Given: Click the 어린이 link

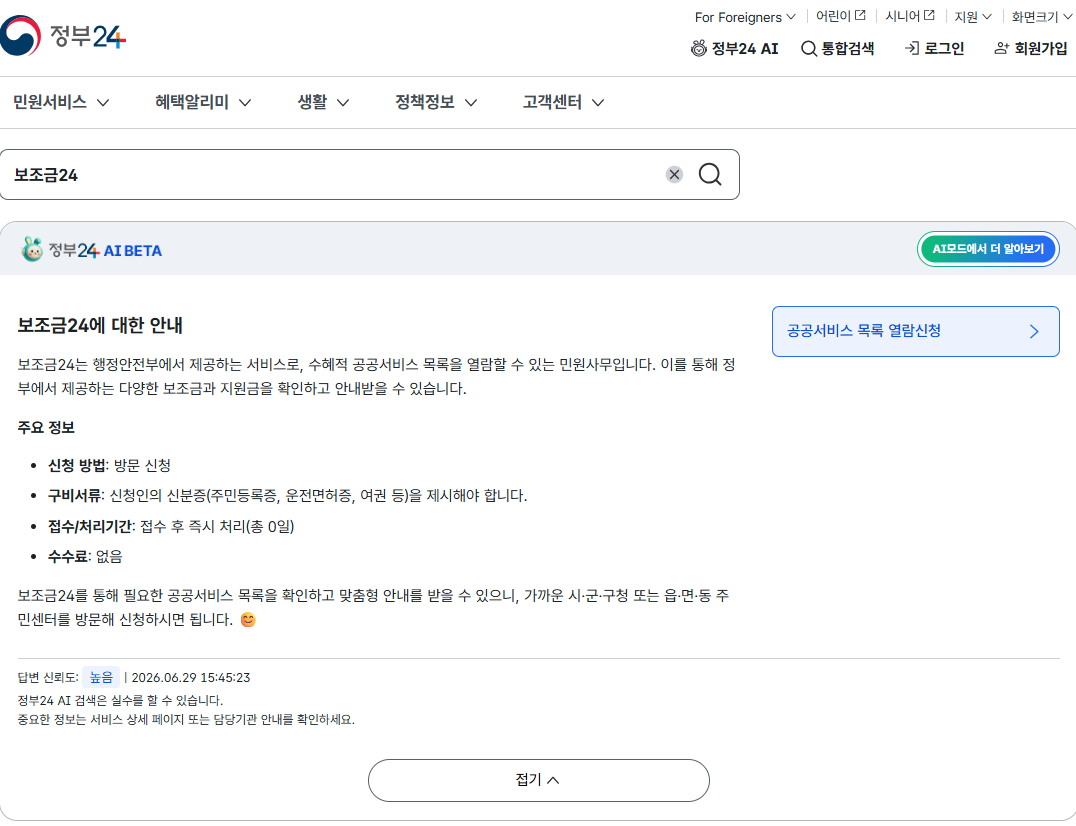Looking at the screenshot, I should pos(841,16).
